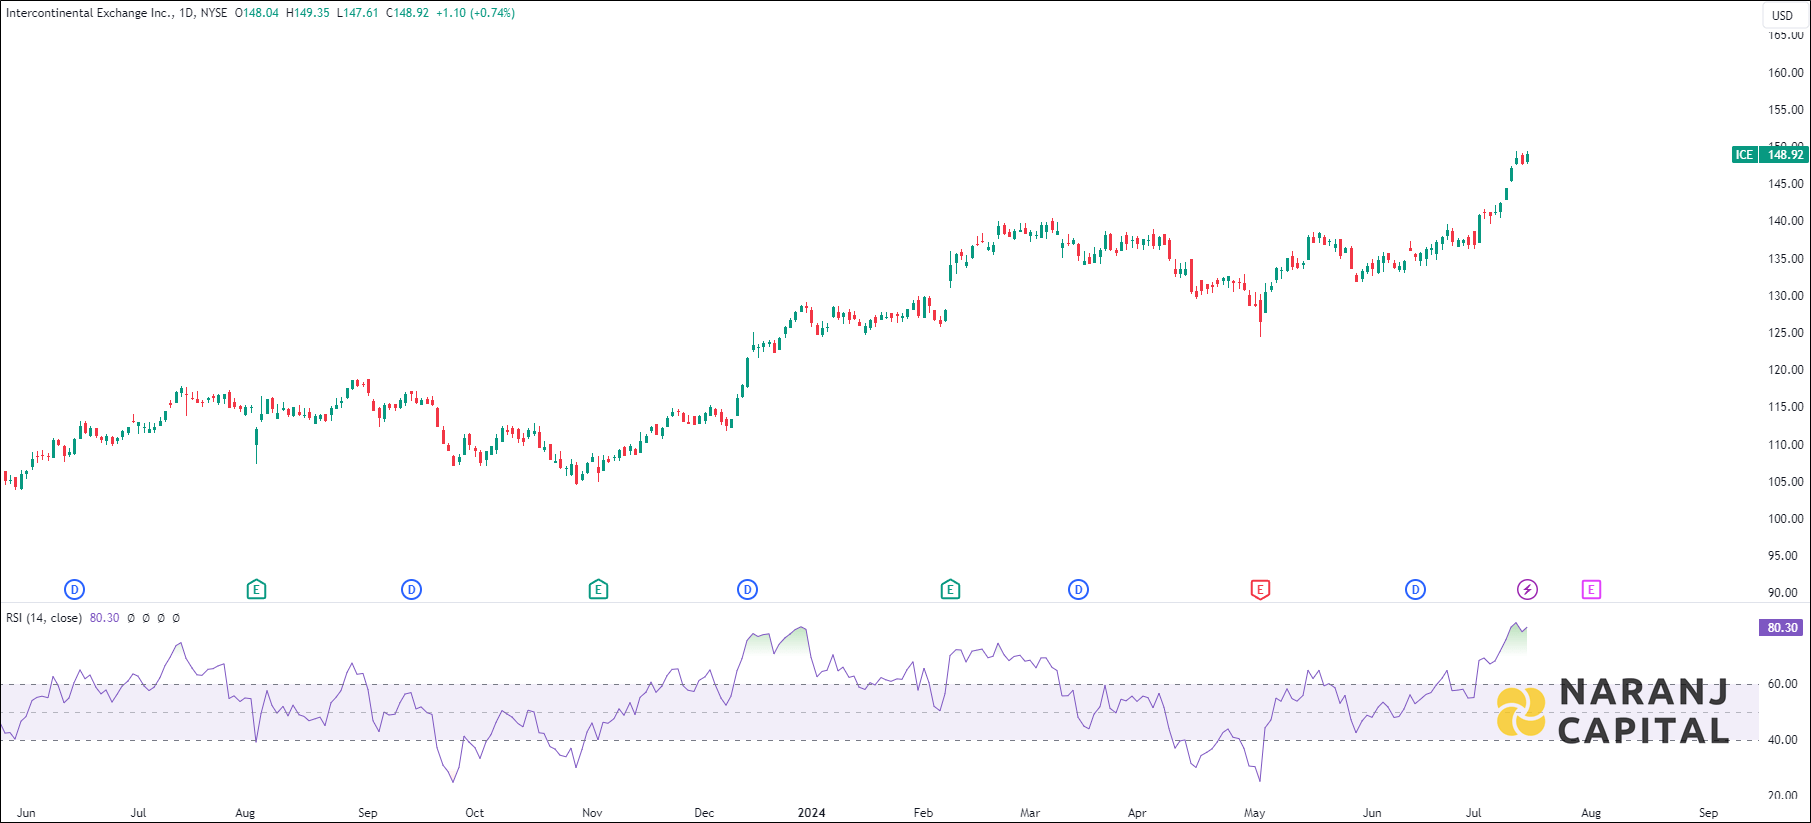
Task: Click the dividend marker near September 2023
Action: [x=411, y=590]
